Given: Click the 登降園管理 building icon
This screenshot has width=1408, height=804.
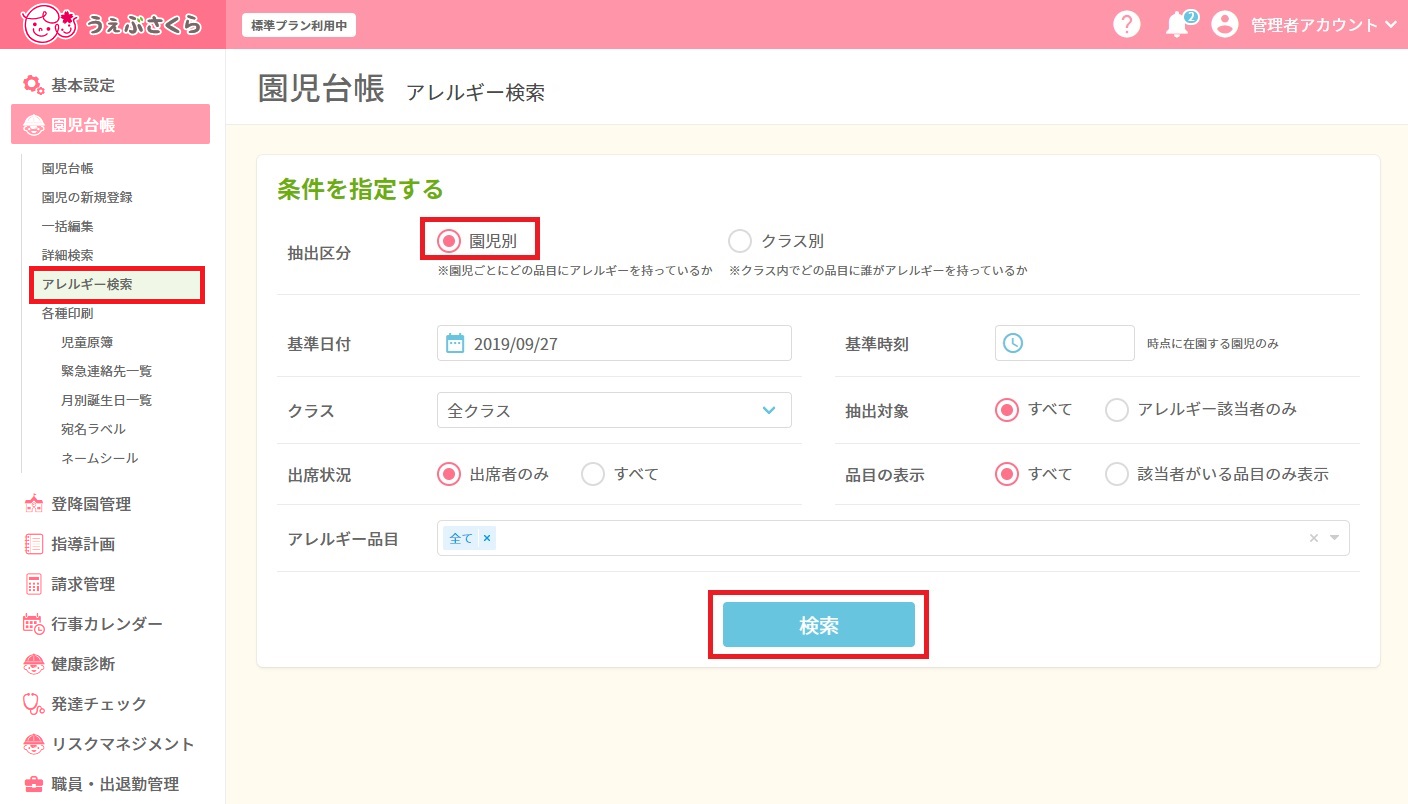Looking at the screenshot, I should (x=33, y=504).
